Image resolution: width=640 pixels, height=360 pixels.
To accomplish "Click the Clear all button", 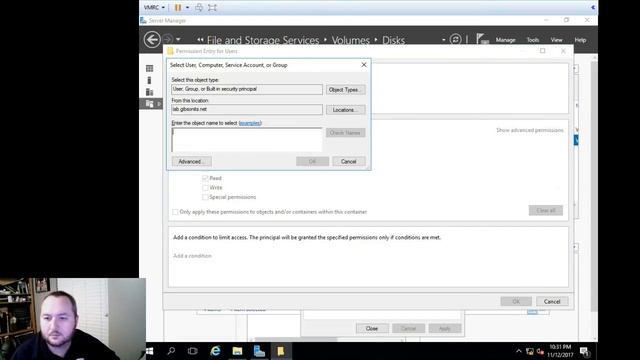I will 546,210.
